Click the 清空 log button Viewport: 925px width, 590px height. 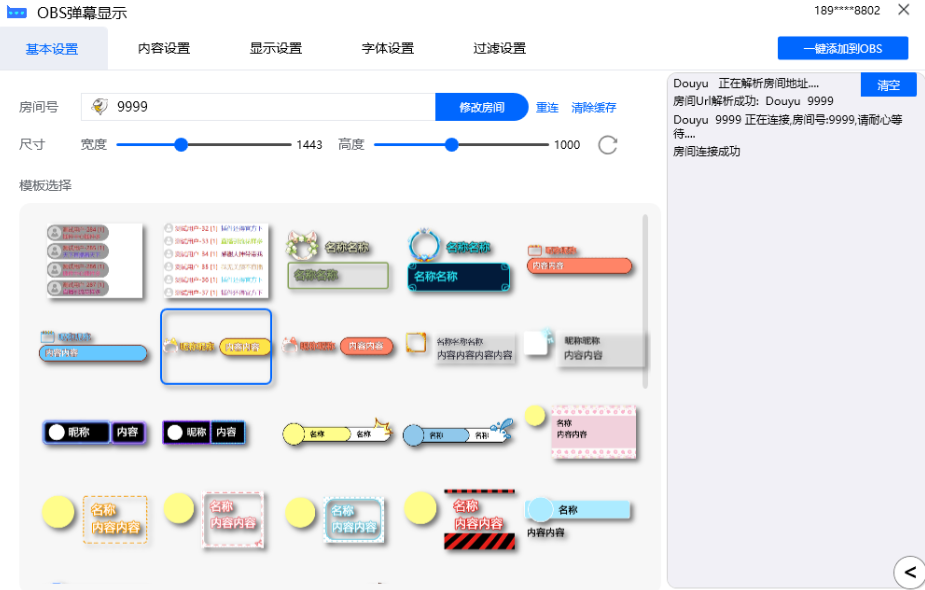pyautogui.click(x=888, y=85)
